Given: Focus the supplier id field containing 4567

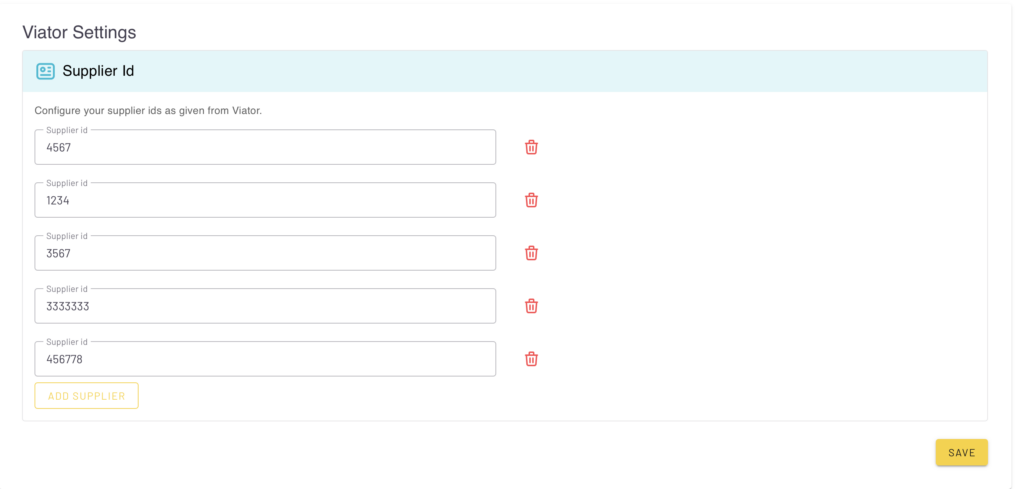Looking at the screenshot, I should pyautogui.click(x=265, y=148).
